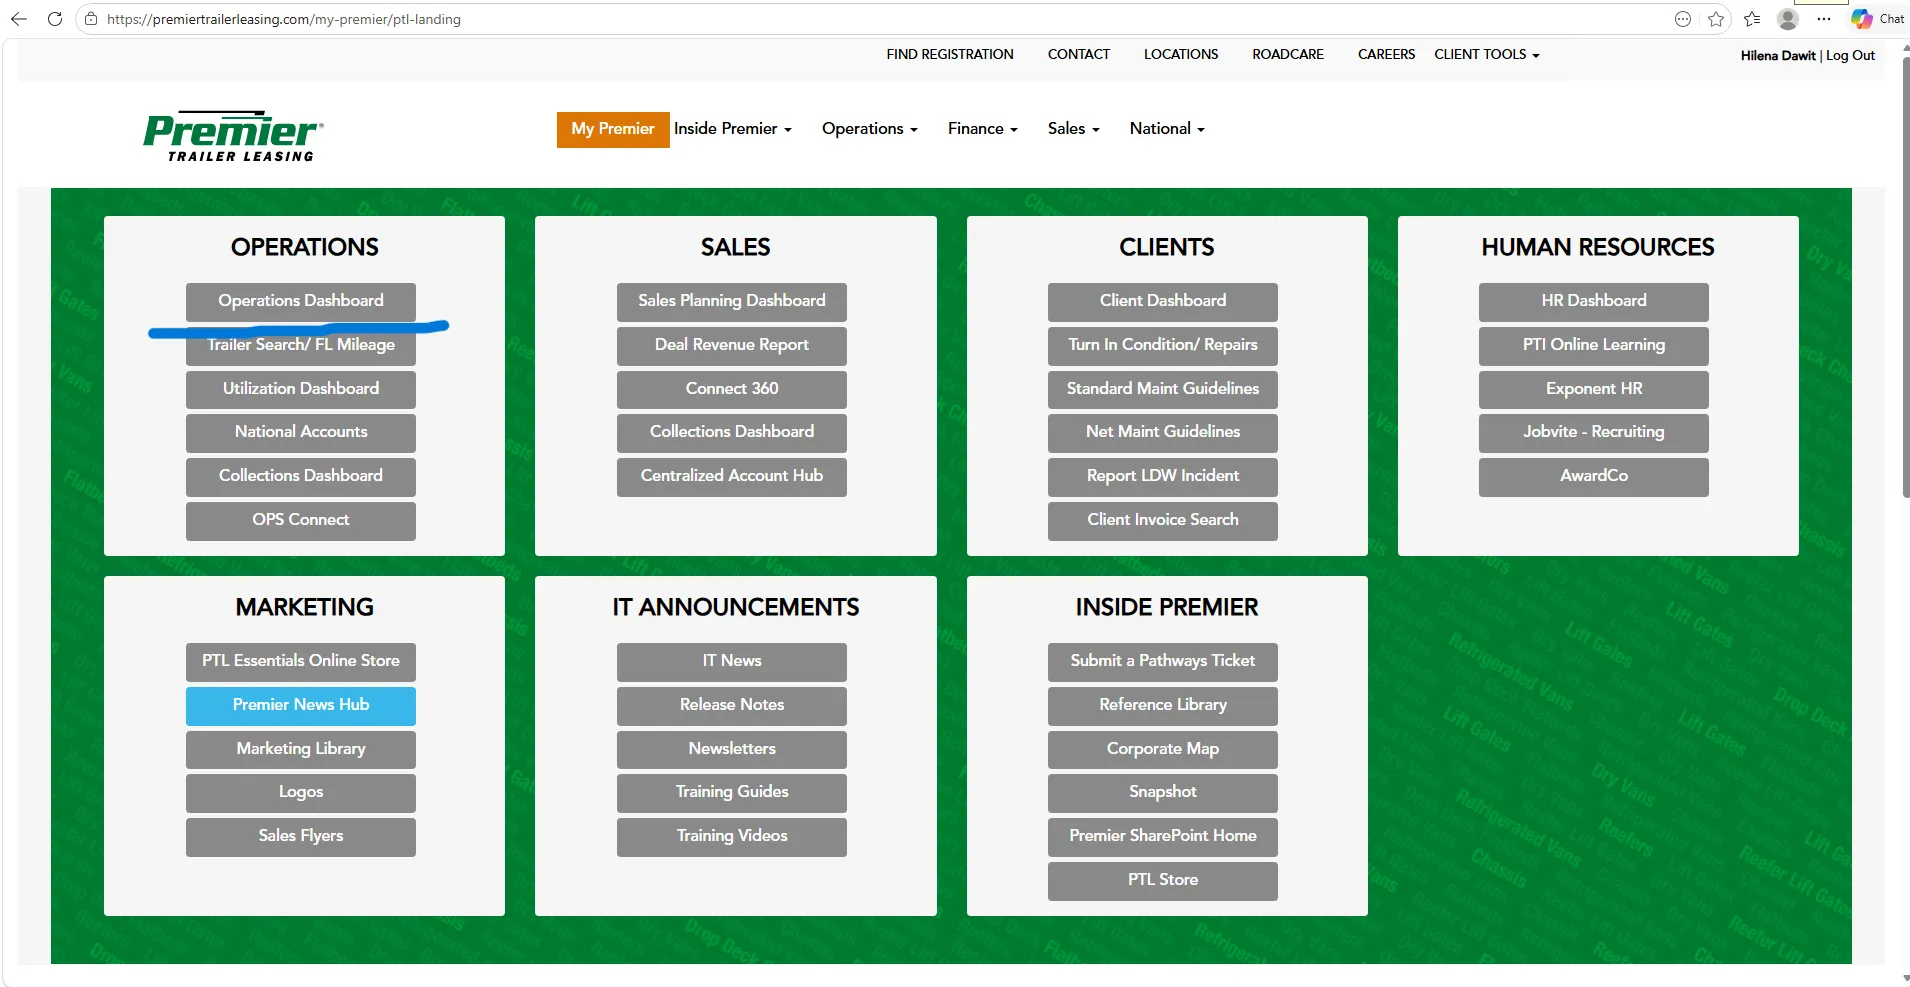The width and height of the screenshot is (1910, 987).
Task: Open Careers menu item
Action: tap(1386, 54)
